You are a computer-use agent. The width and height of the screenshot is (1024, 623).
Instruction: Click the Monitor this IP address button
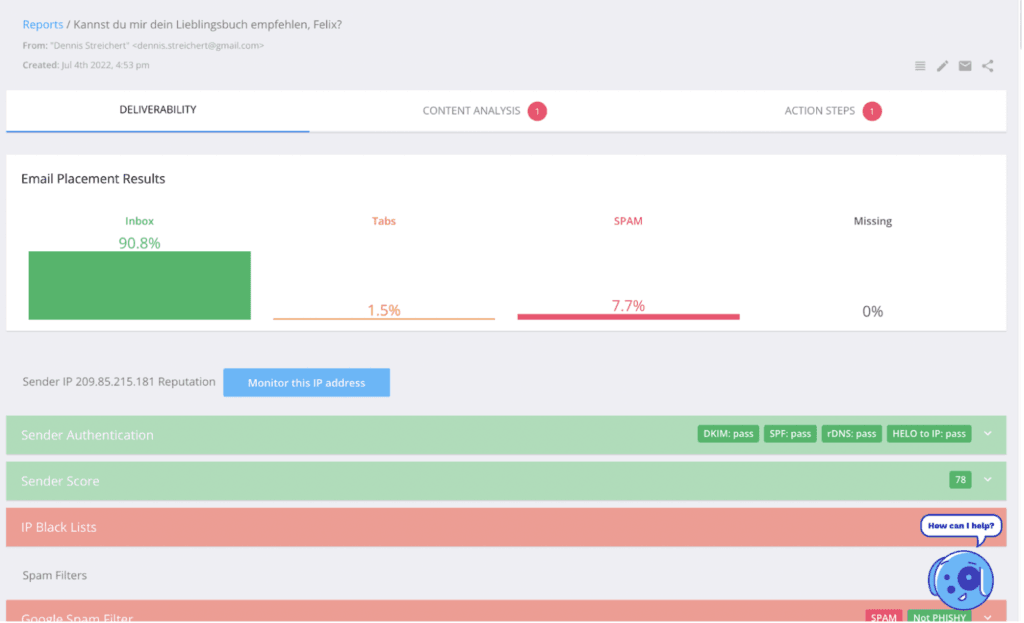point(306,382)
